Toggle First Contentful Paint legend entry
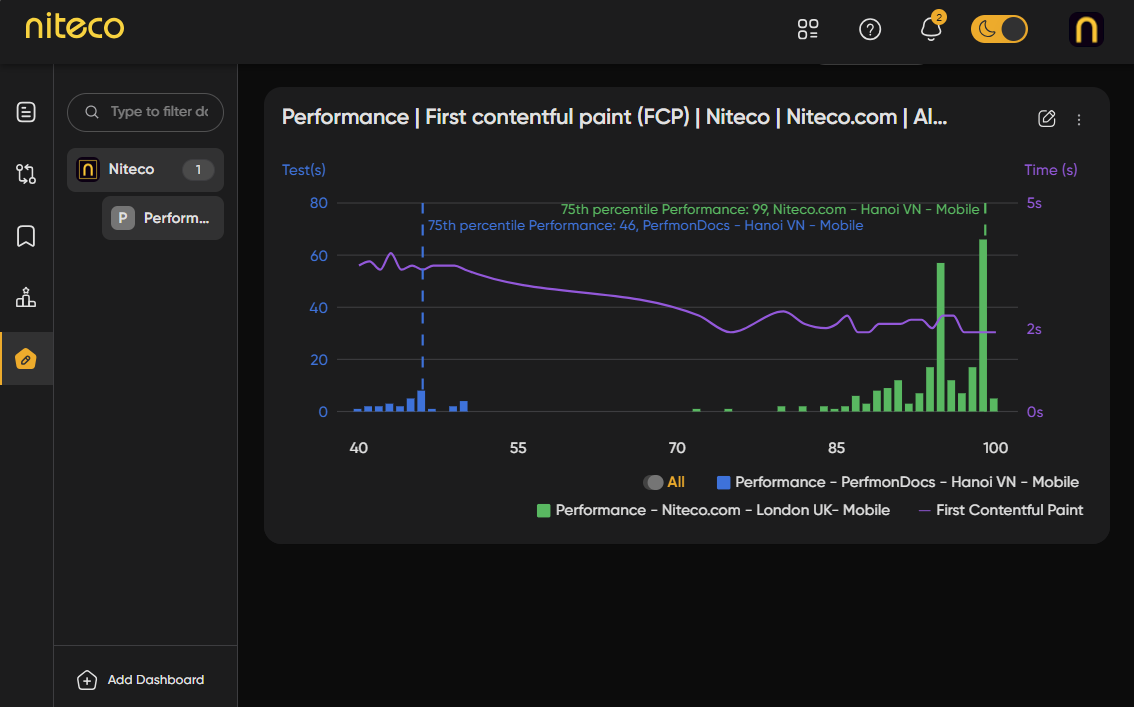 [x=1000, y=510]
